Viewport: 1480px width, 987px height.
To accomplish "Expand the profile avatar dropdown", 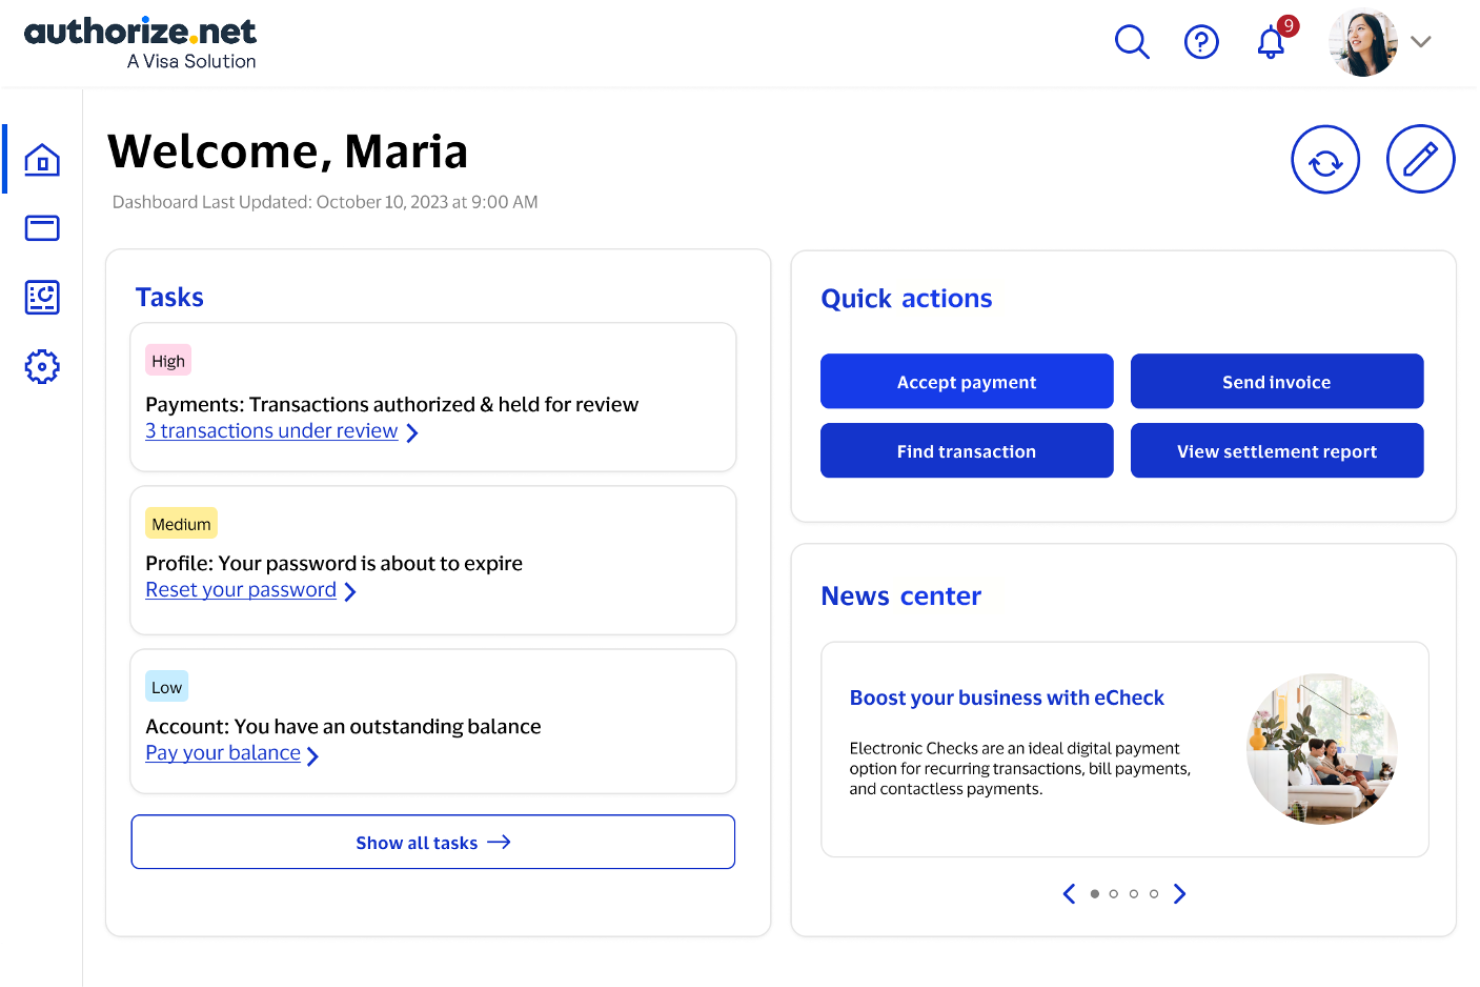I will coord(1364,42).
